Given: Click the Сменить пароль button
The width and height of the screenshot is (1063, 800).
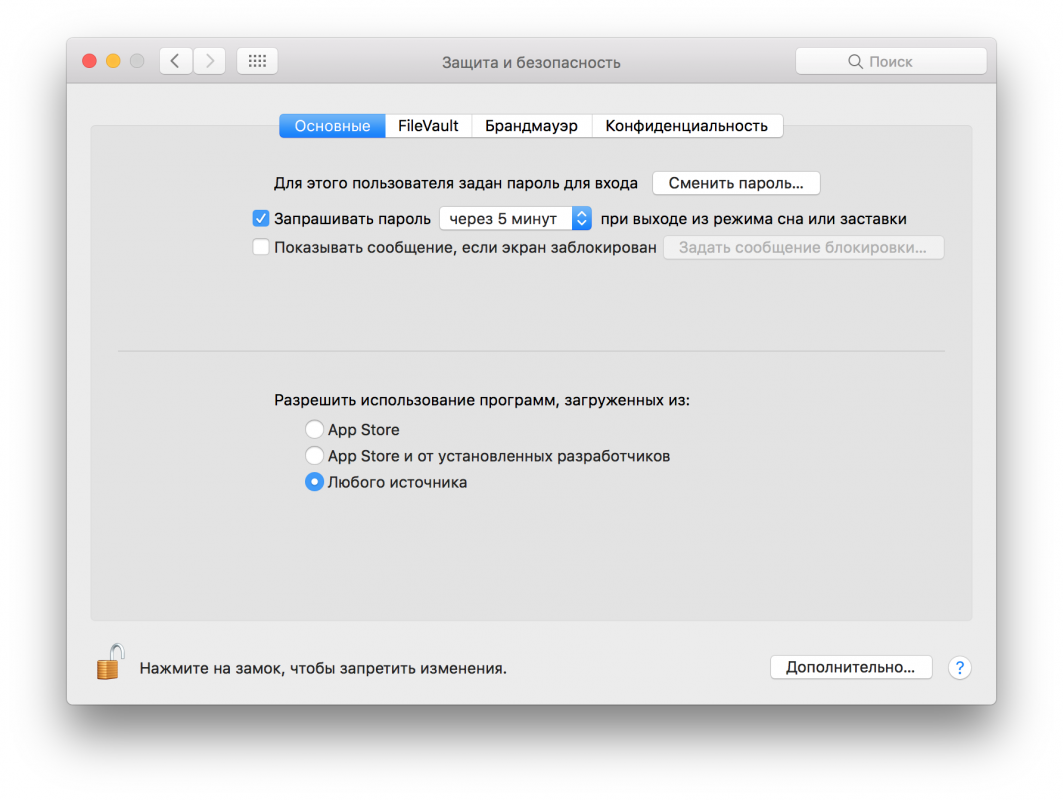Looking at the screenshot, I should (x=735, y=183).
